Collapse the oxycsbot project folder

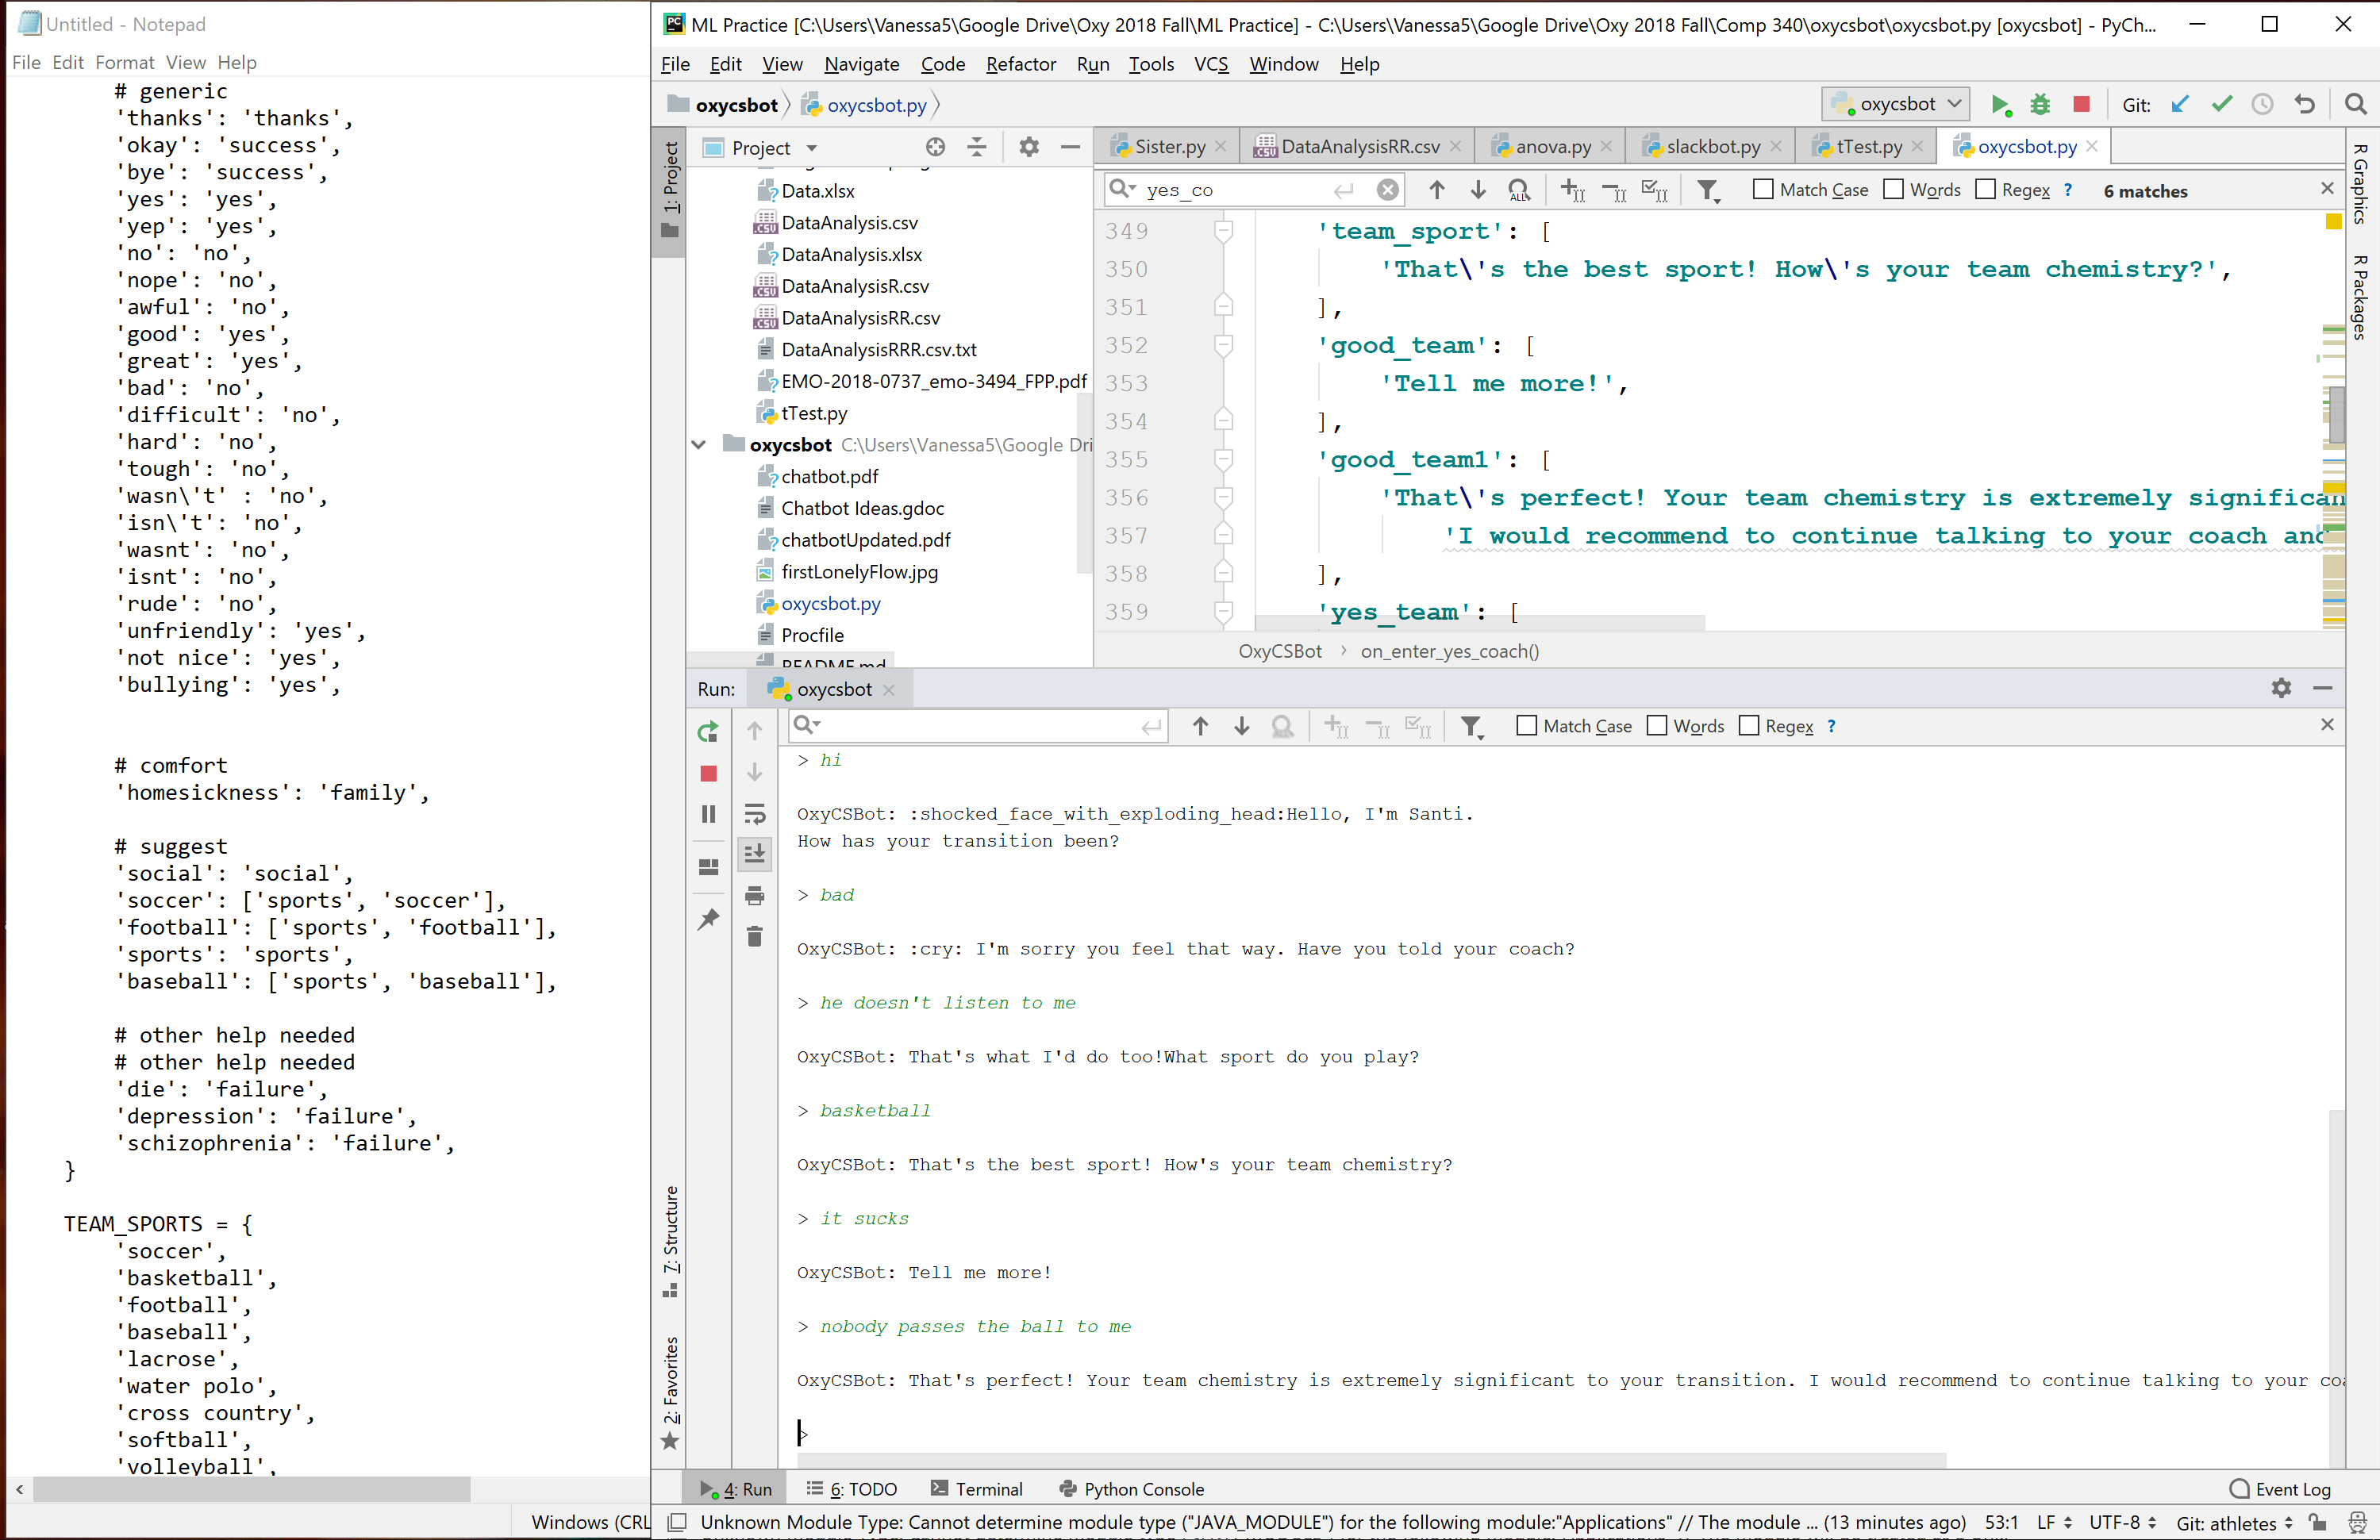click(699, 445)
